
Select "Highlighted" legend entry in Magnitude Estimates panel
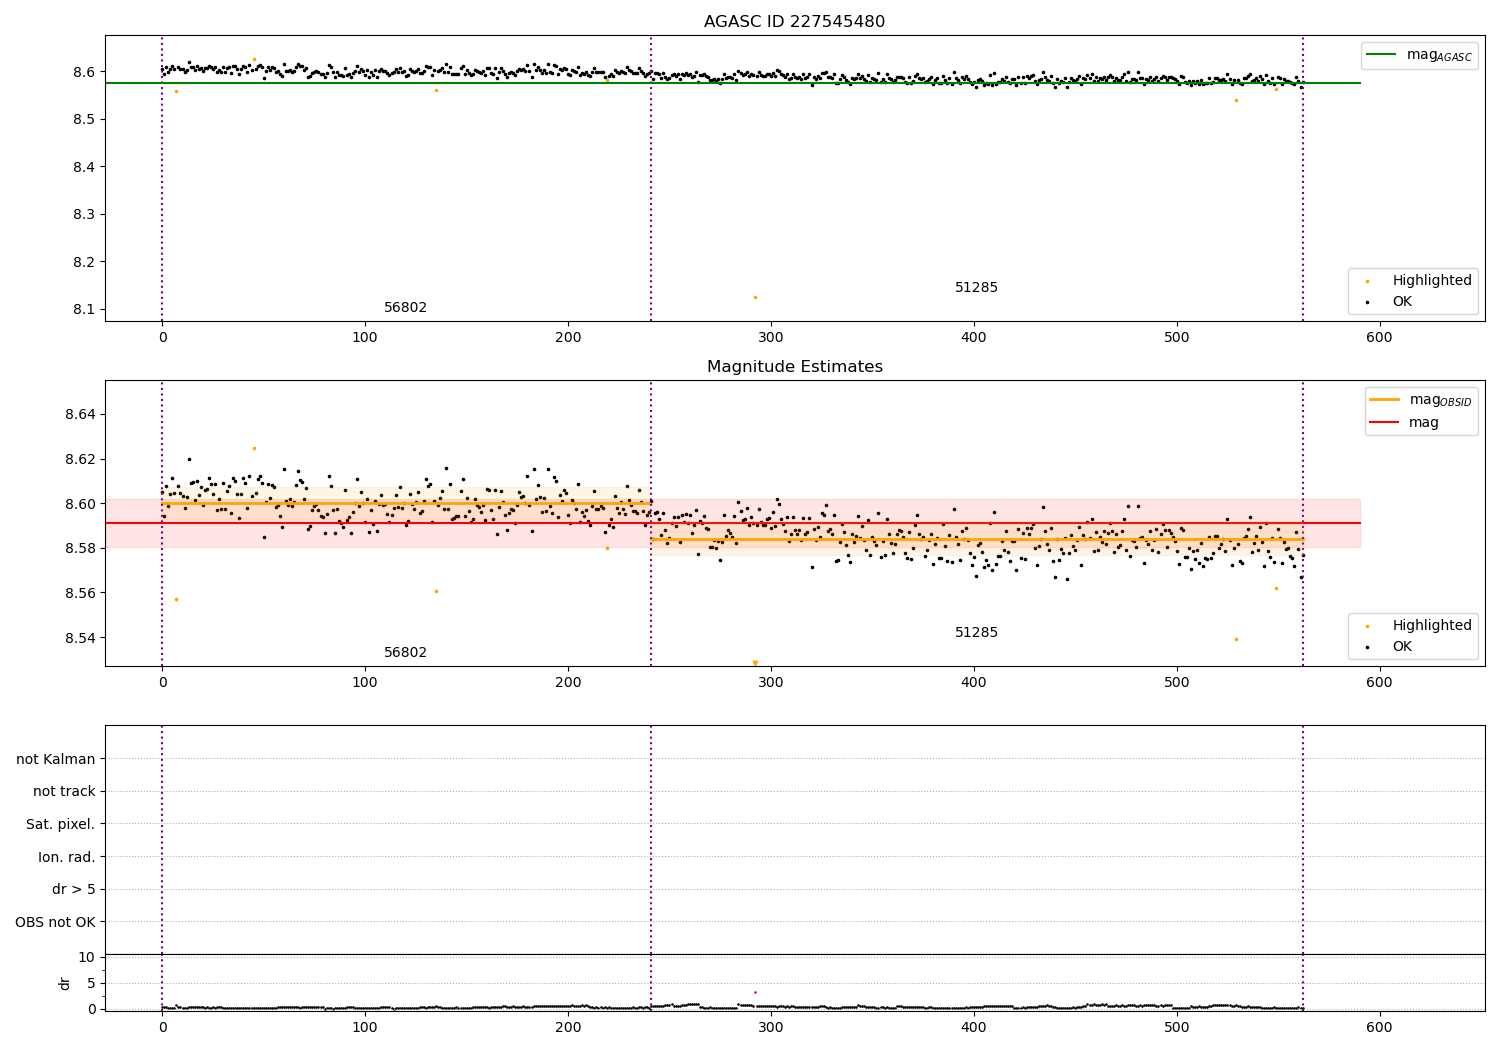click(1432, 626)
